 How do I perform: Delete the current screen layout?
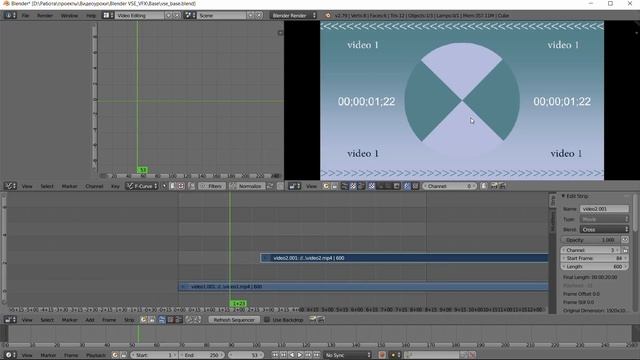176,16
